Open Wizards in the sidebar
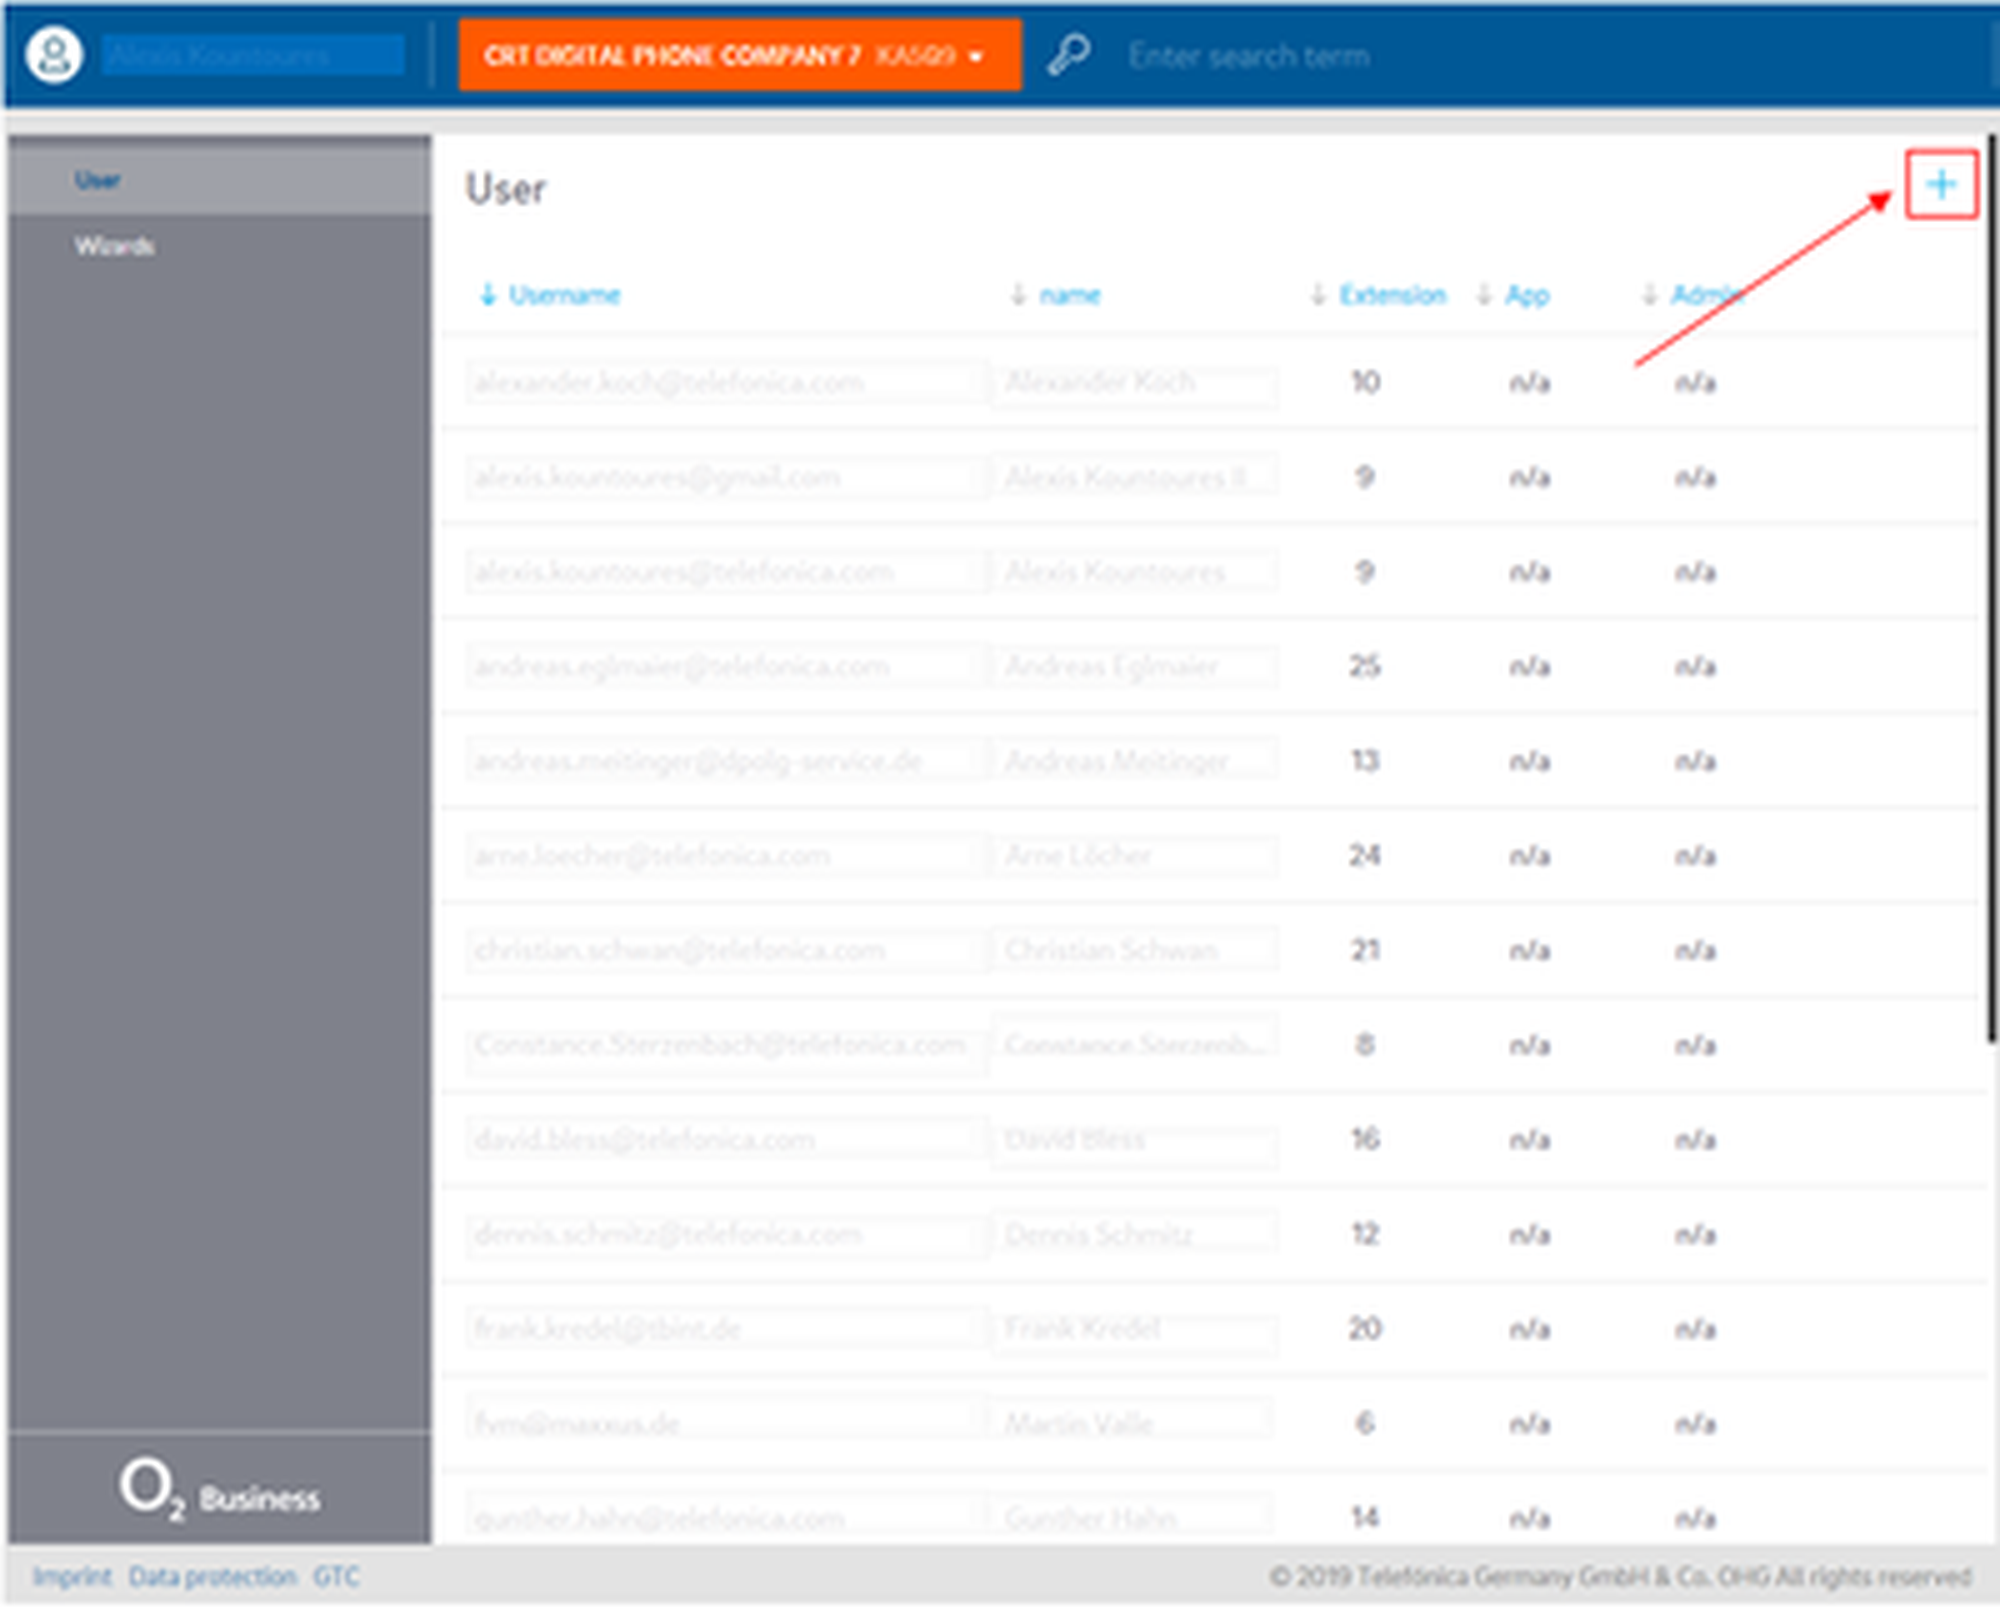This screenshot has height=1610, width=2000. (x=114, y=246)
